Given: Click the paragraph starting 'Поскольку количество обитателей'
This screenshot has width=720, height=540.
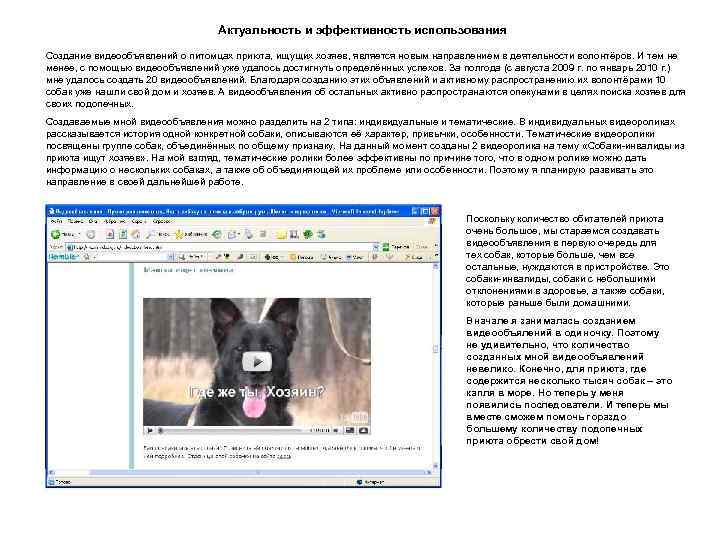Looking at the screenshot, I should point(568,261).
